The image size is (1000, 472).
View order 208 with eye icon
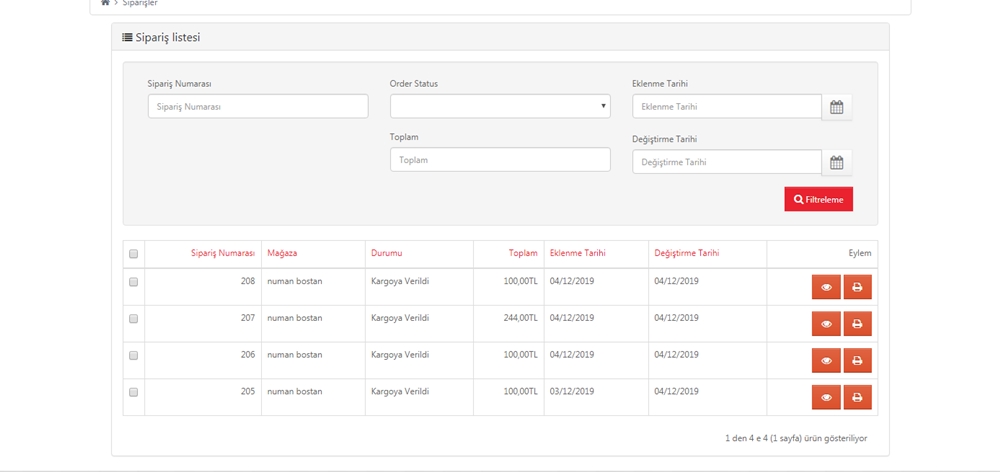coord(827,287)
